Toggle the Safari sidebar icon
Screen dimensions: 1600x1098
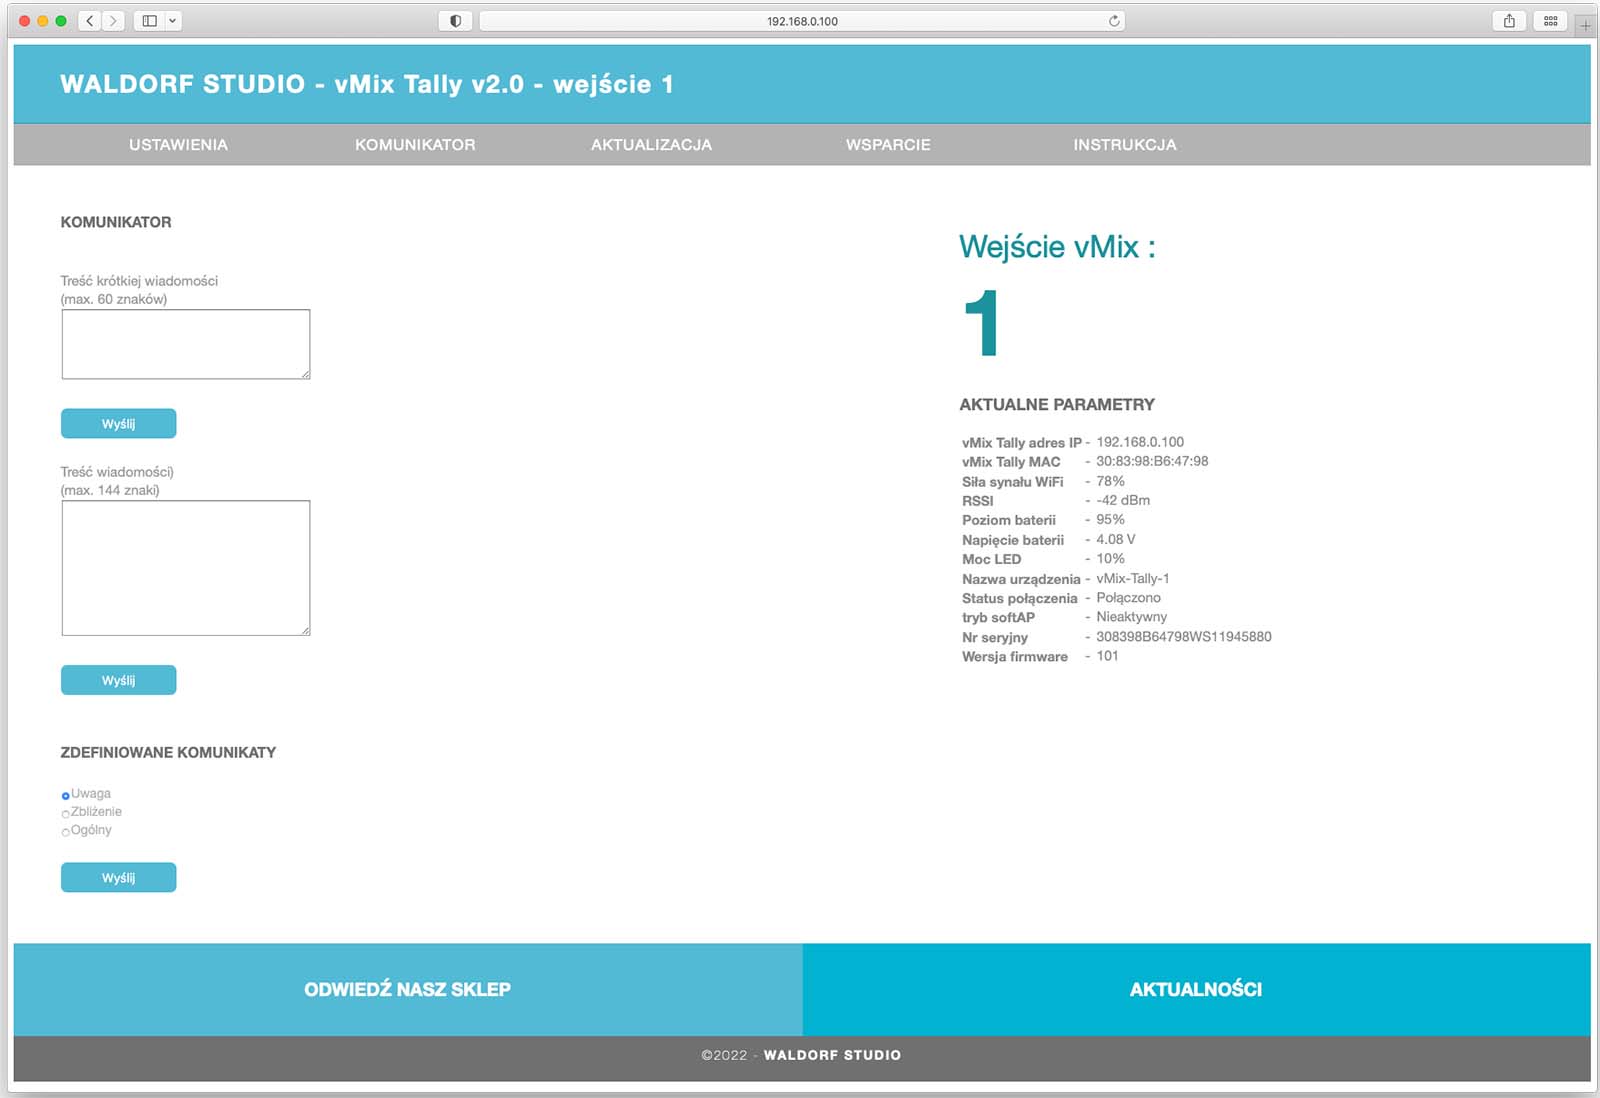[x=150, y=21]
